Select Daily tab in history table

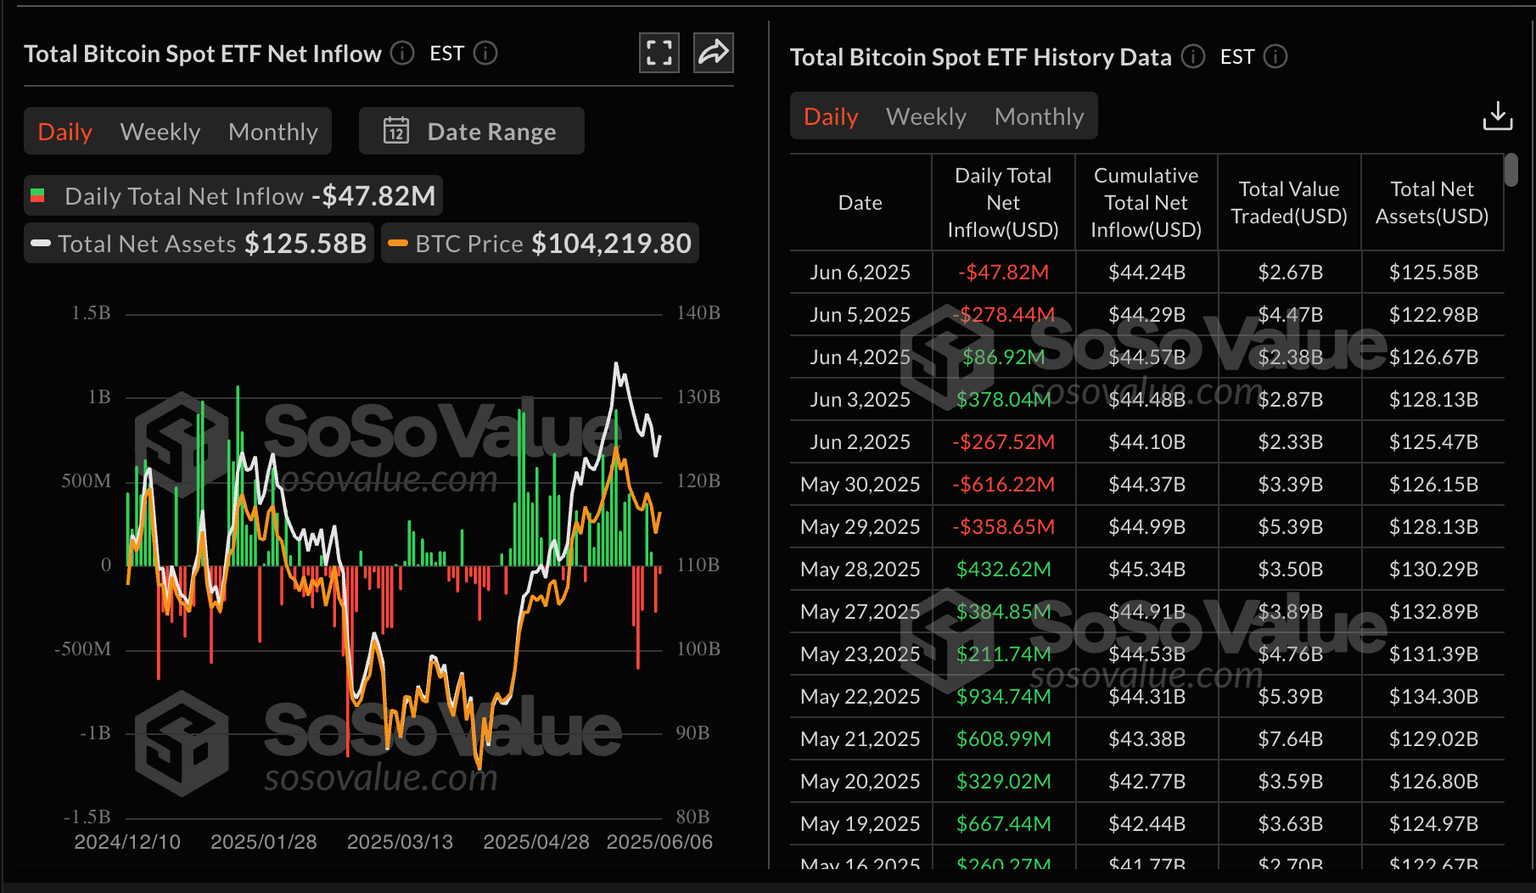click(x=831, y=117)
